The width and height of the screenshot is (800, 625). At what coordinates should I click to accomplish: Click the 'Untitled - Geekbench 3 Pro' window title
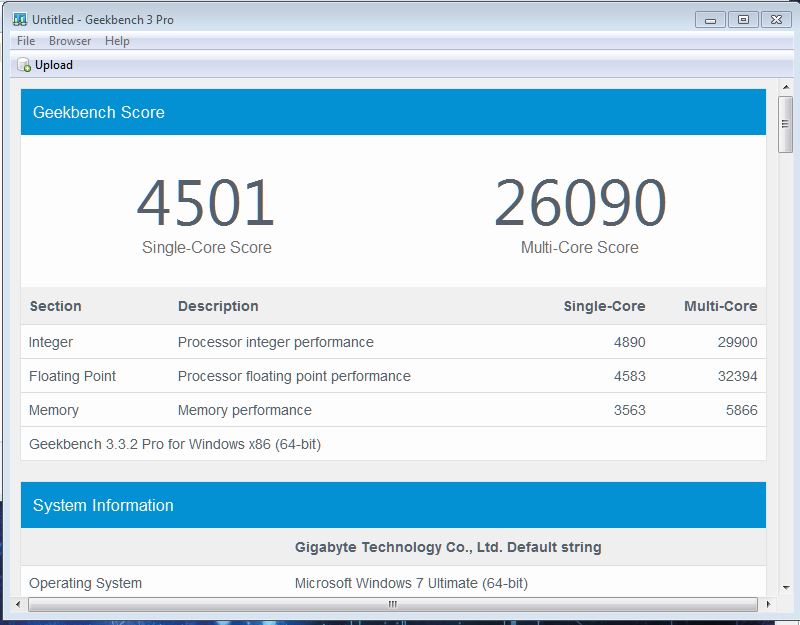103,20
